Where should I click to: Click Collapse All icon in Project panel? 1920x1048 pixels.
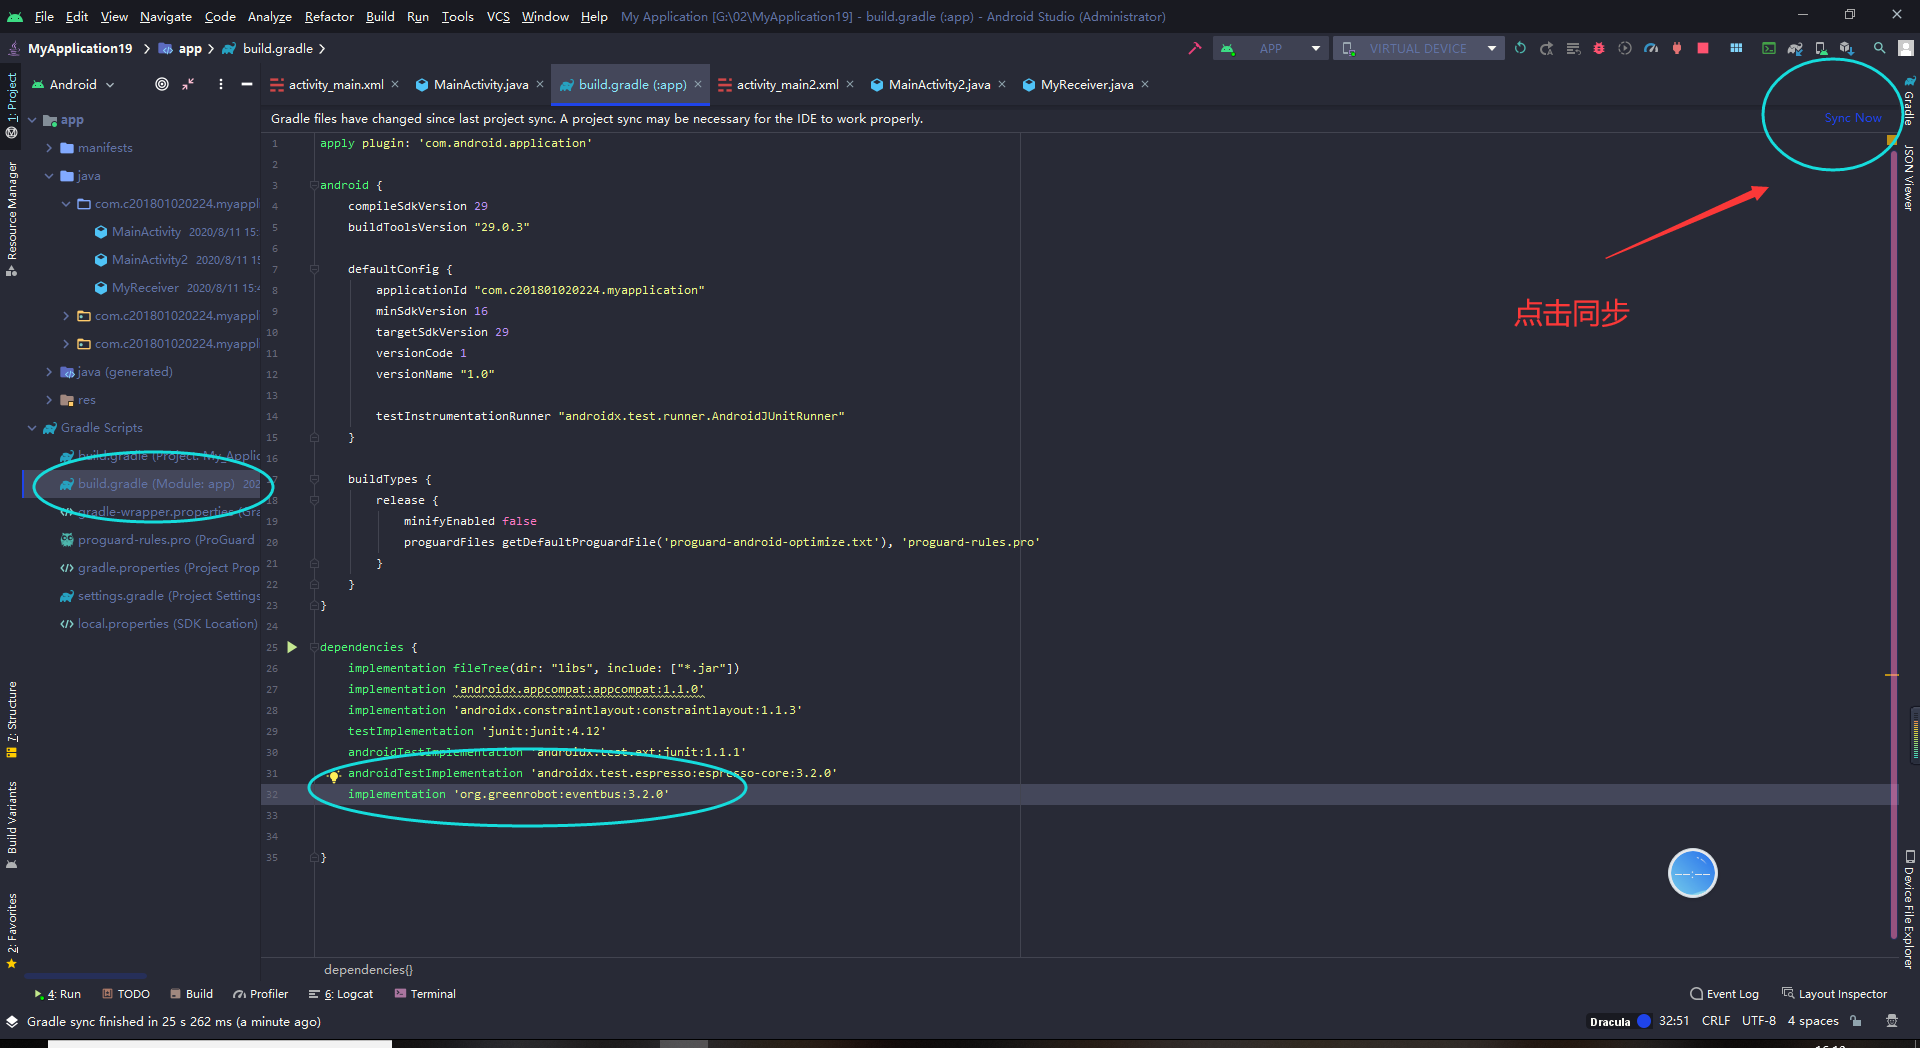pyautogui.click(x=188, y=84)
